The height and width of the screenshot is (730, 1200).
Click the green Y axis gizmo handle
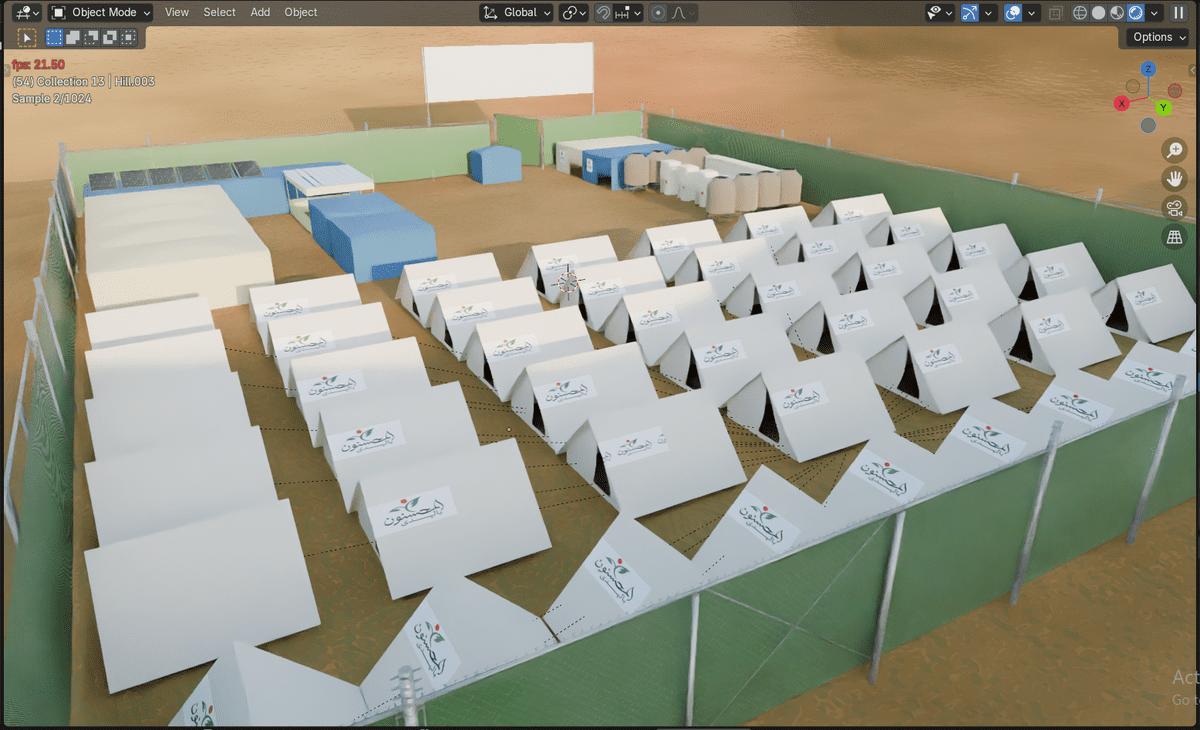click(1164, 107)
